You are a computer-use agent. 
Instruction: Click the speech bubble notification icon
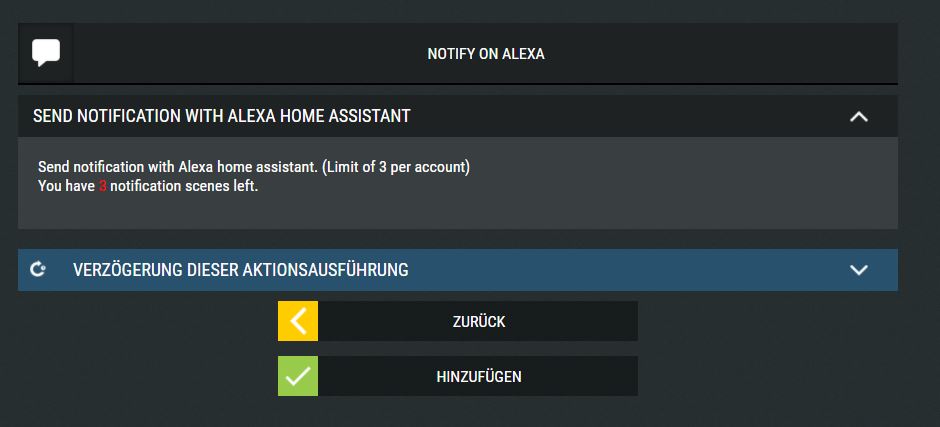(46, 53)
